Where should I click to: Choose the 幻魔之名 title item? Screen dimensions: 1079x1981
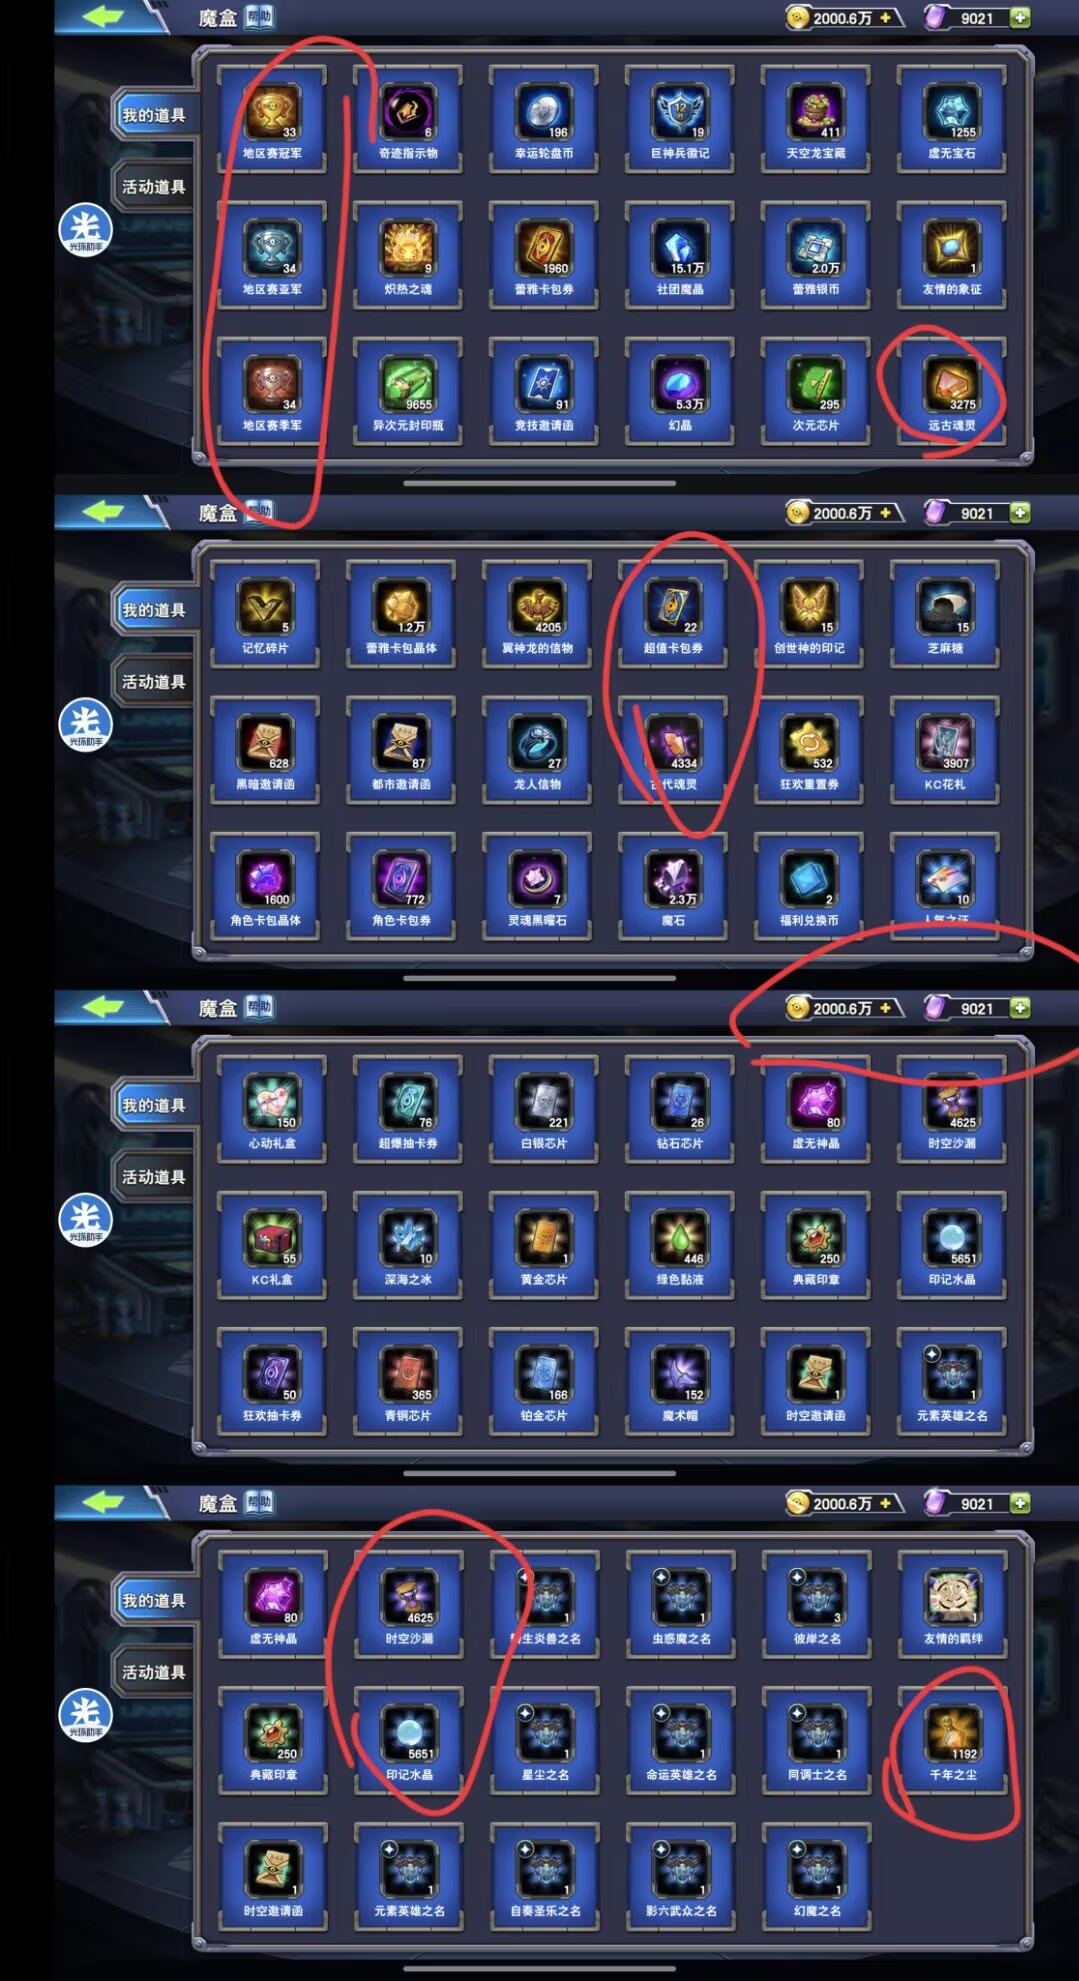[x=816, y=1876]
